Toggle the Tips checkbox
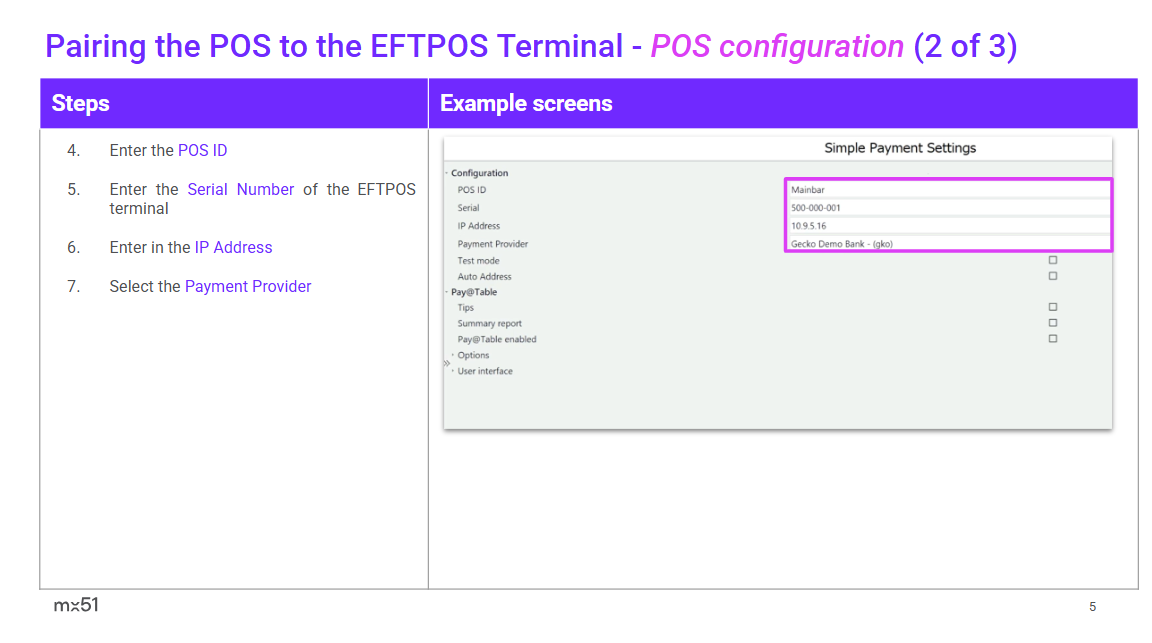Image resolution: width=1152 pixels, height=643 pixels. click(1052, 307)
